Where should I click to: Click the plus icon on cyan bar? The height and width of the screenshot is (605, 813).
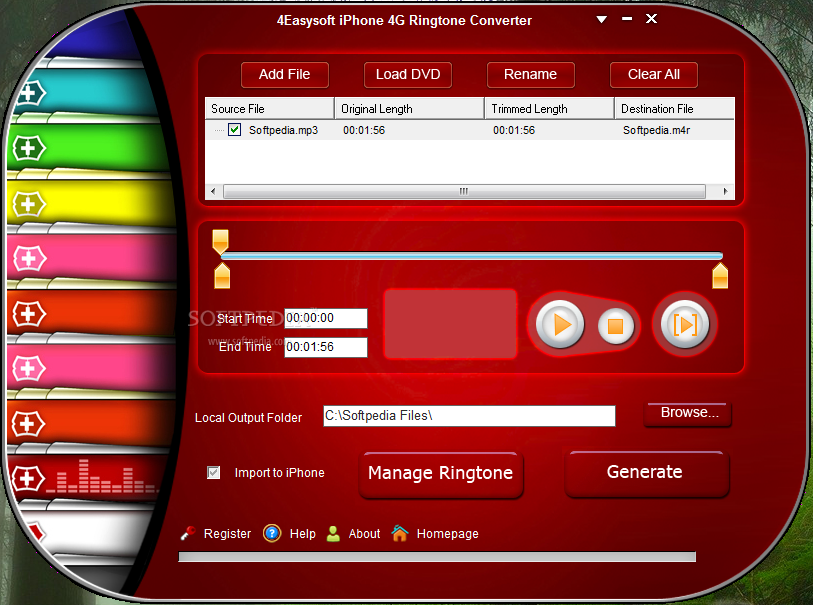tap(30, 93)
